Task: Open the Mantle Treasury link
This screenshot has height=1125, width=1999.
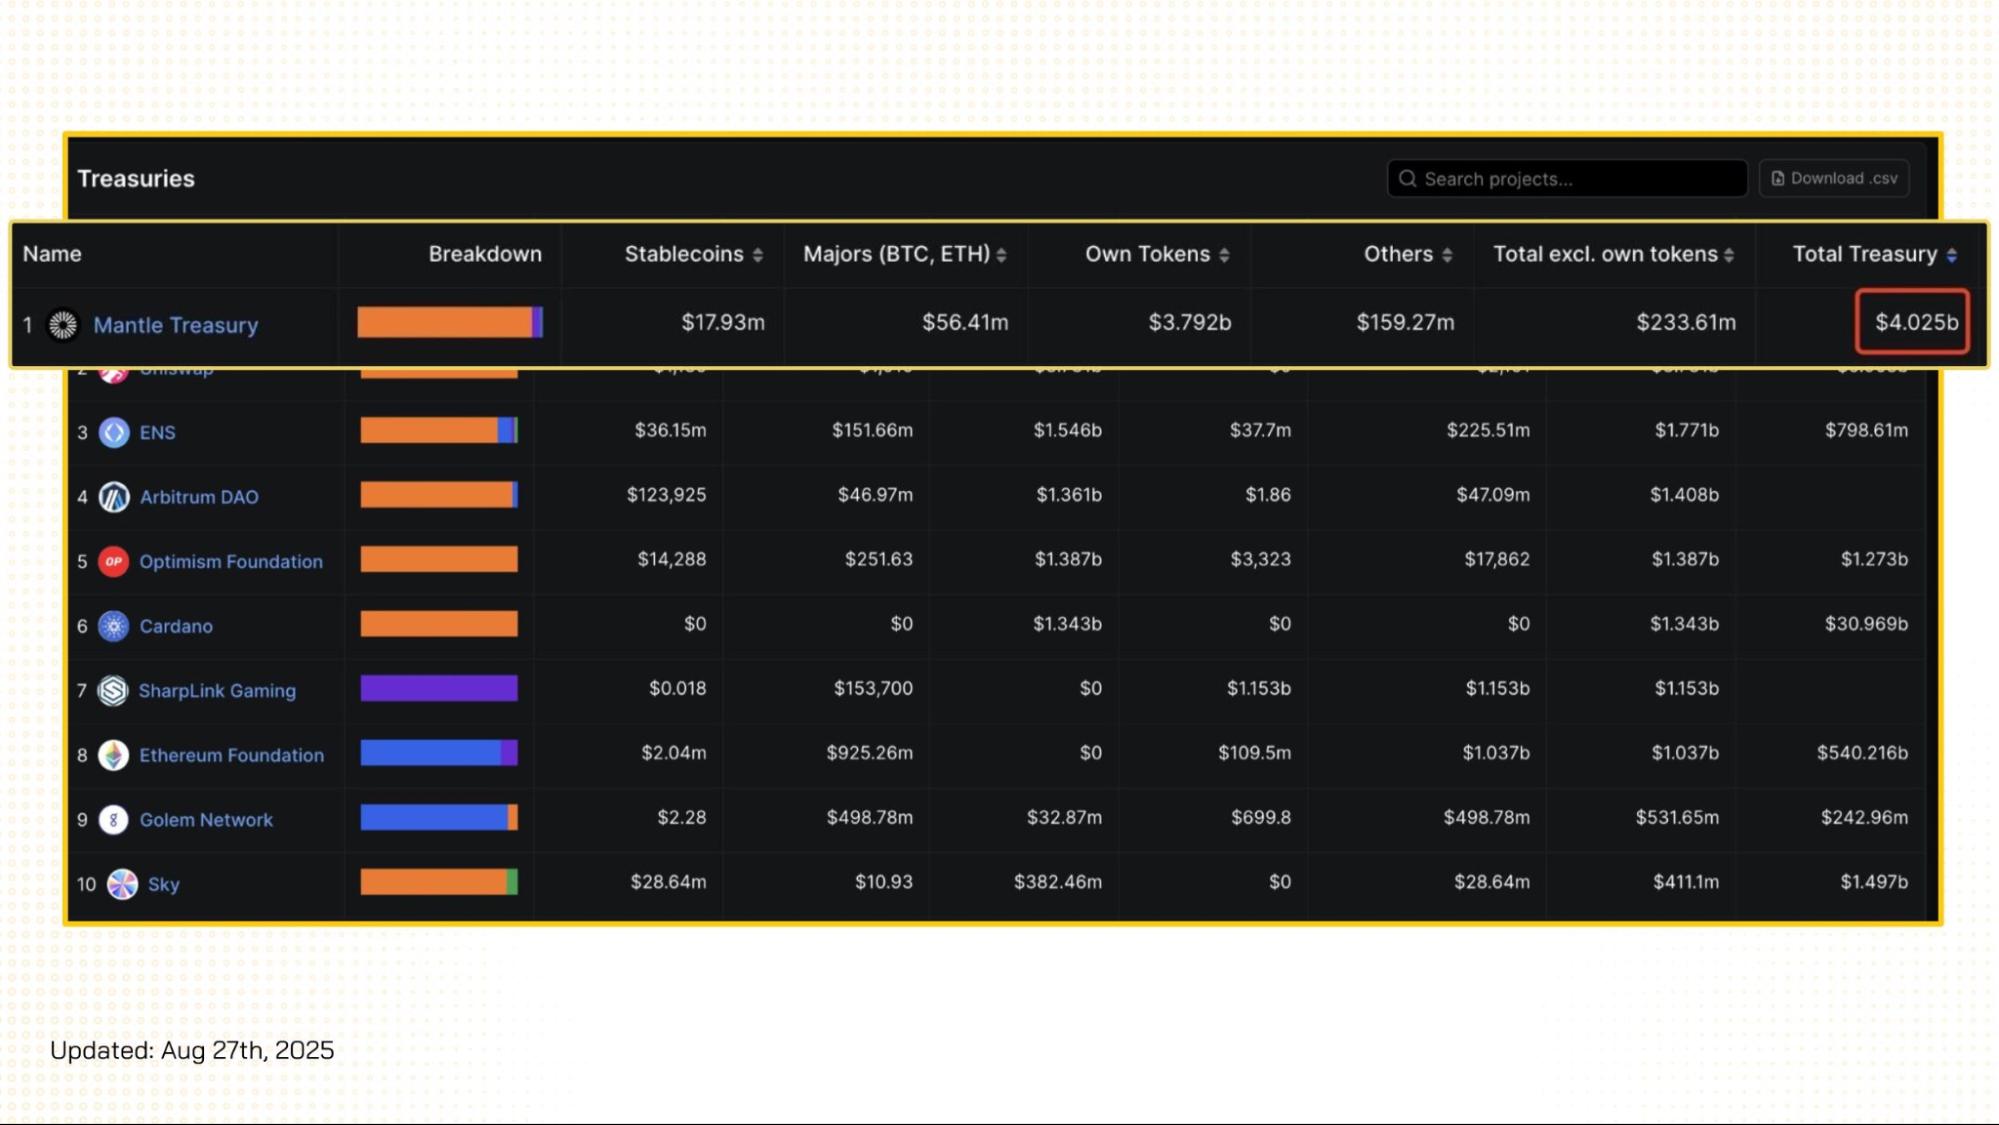Action: click(176, 325)
